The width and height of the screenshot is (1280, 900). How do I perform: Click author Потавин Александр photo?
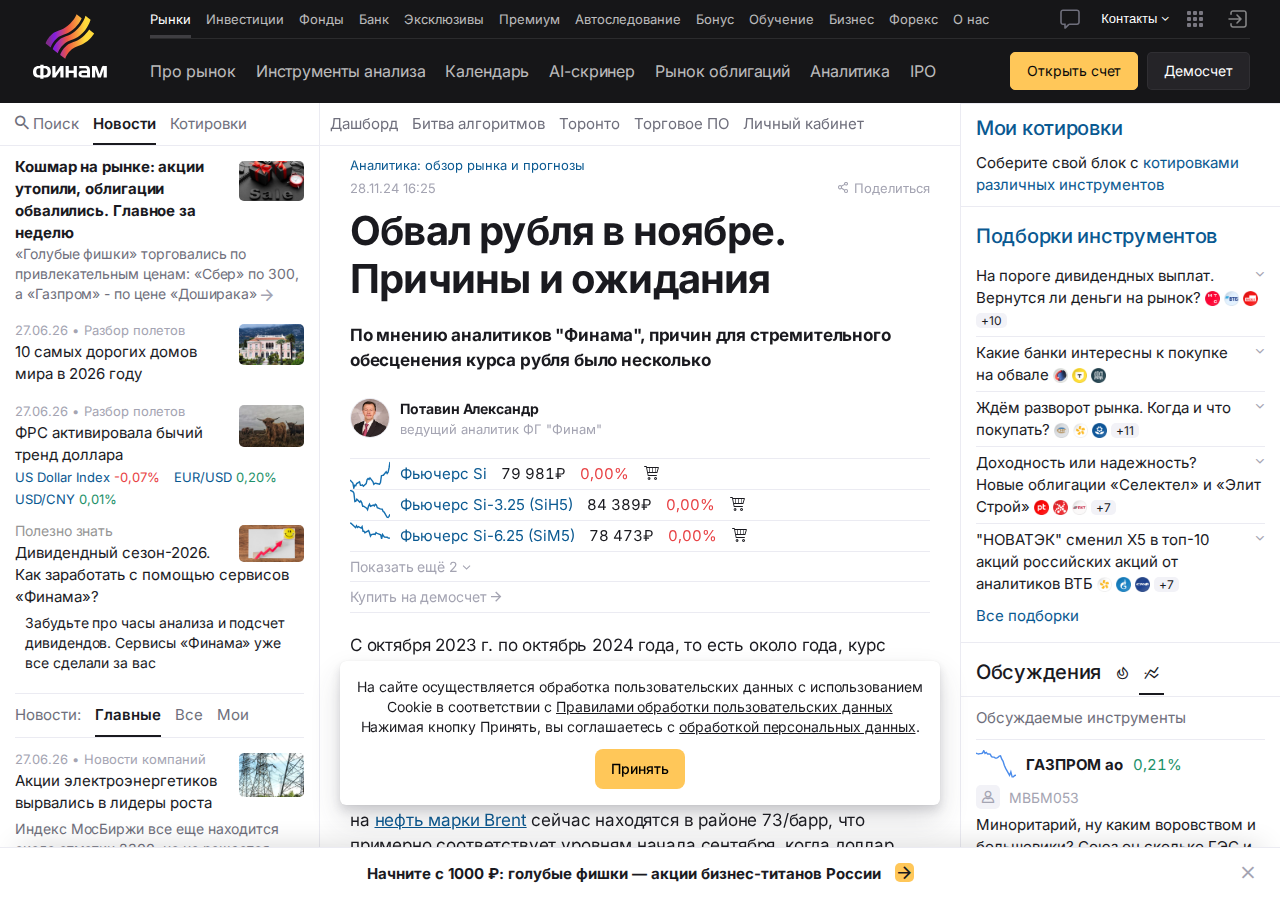[370, 418]
